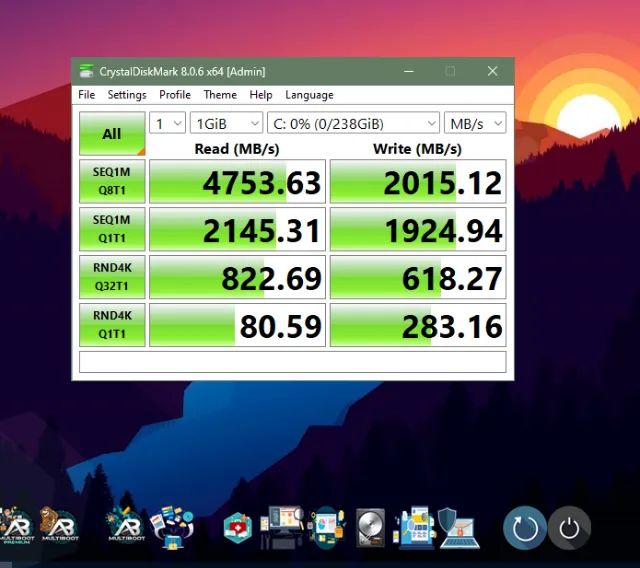Screen dimensions: 640x568
Task: Open the File menu
Action: pos(87,95)
